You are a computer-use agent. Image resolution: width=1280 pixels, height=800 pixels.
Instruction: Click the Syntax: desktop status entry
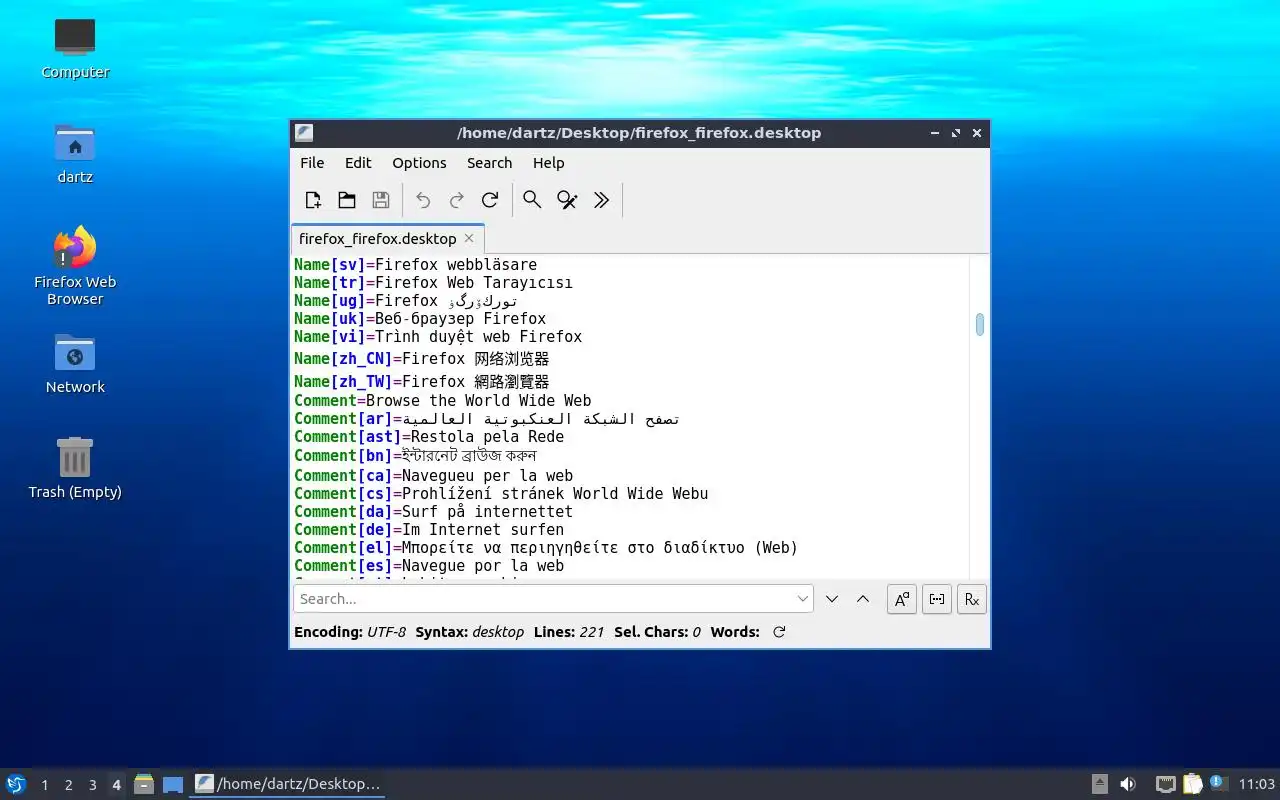[470, 632]
